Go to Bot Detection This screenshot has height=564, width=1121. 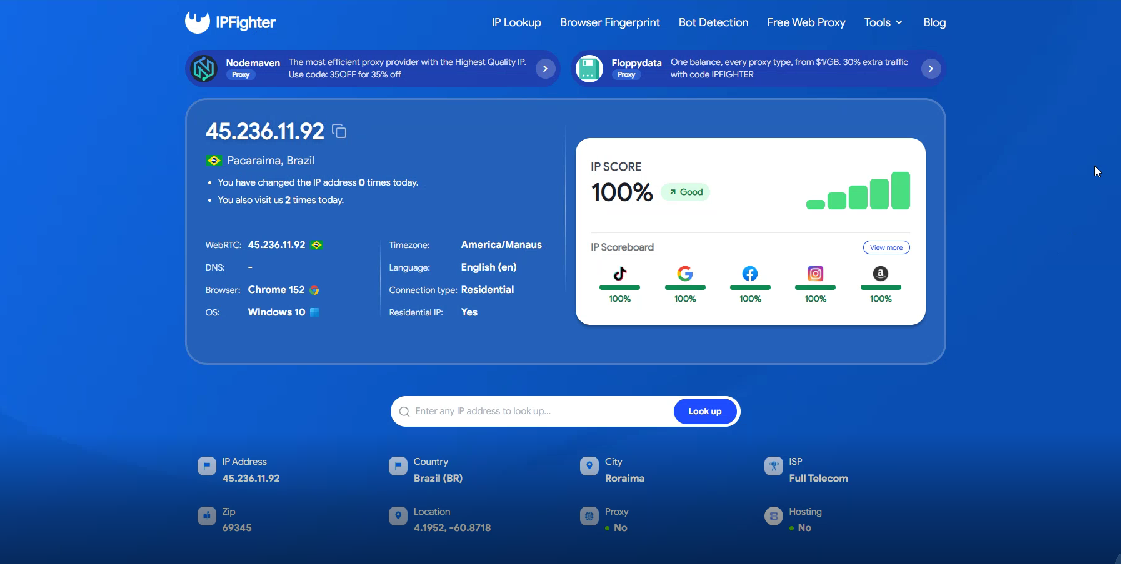click(713, 22)
